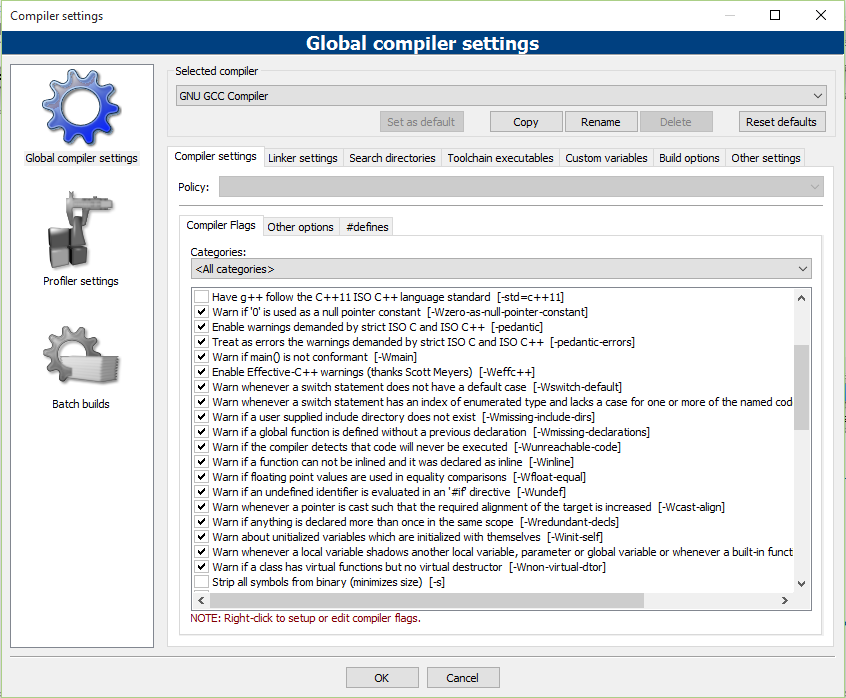Image resolution: width=846 pixels, height=698 pixels.
Task: Open the Policy dropdown
Action: coord(521,187)
